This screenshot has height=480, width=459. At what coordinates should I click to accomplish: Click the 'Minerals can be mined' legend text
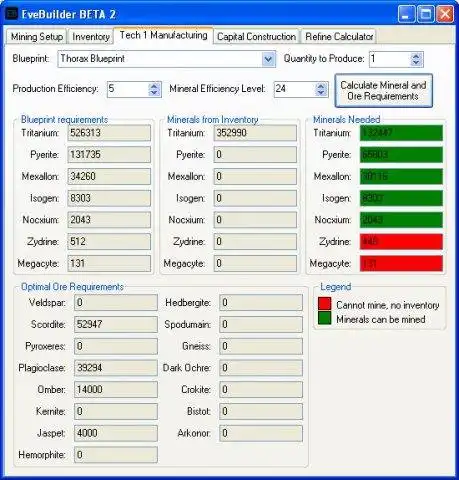point(381,319)
